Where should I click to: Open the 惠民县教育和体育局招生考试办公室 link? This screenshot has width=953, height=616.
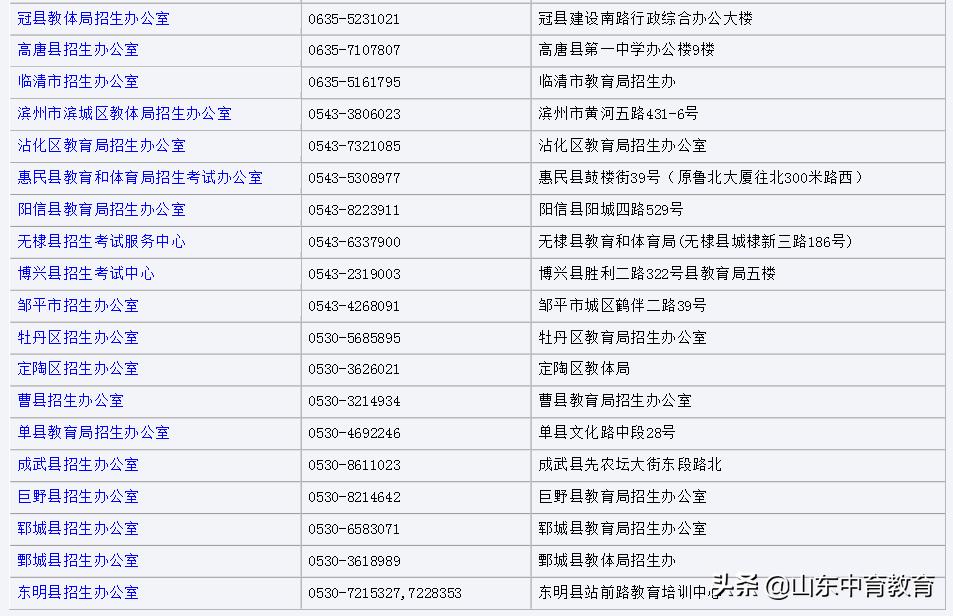137,178
